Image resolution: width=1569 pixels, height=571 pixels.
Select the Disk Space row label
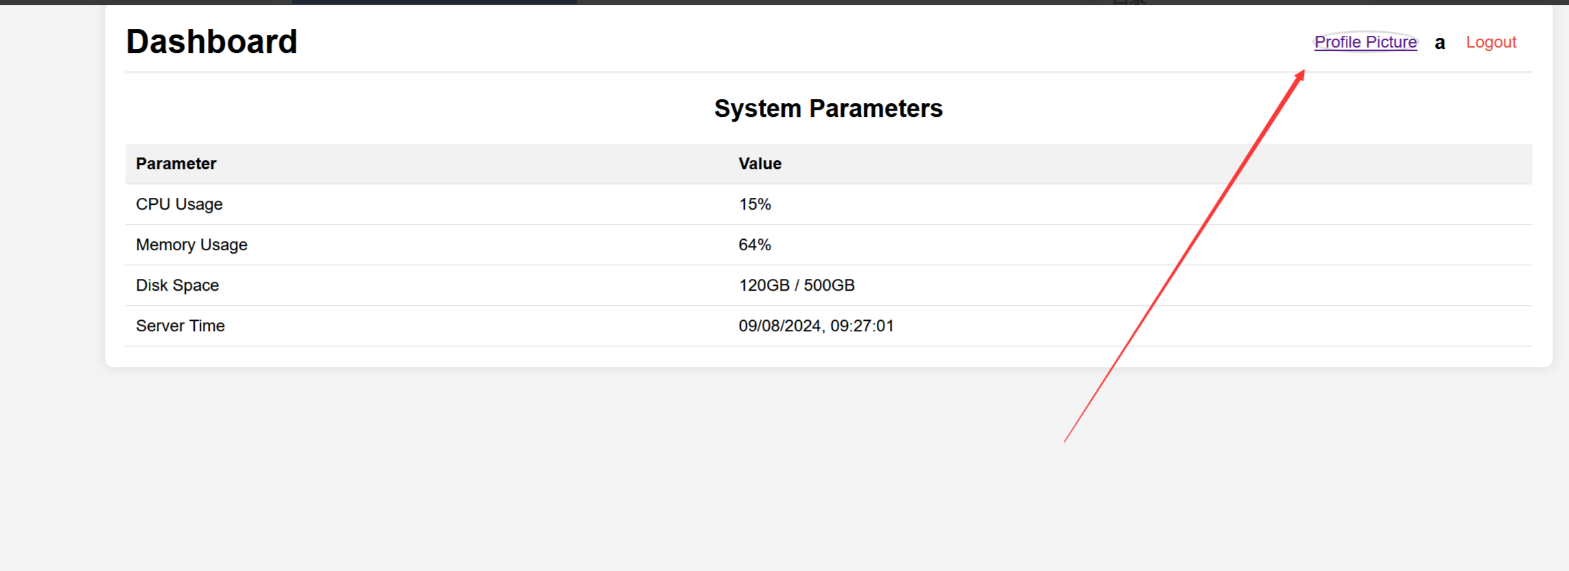point(177,285)
